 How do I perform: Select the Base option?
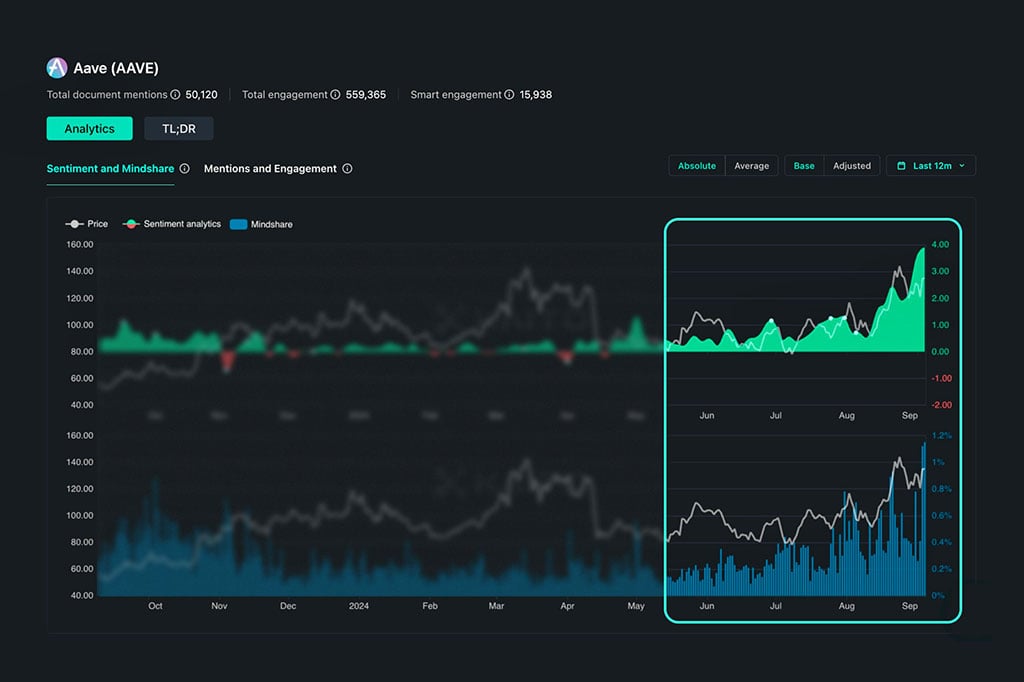[x=804, y=166]
